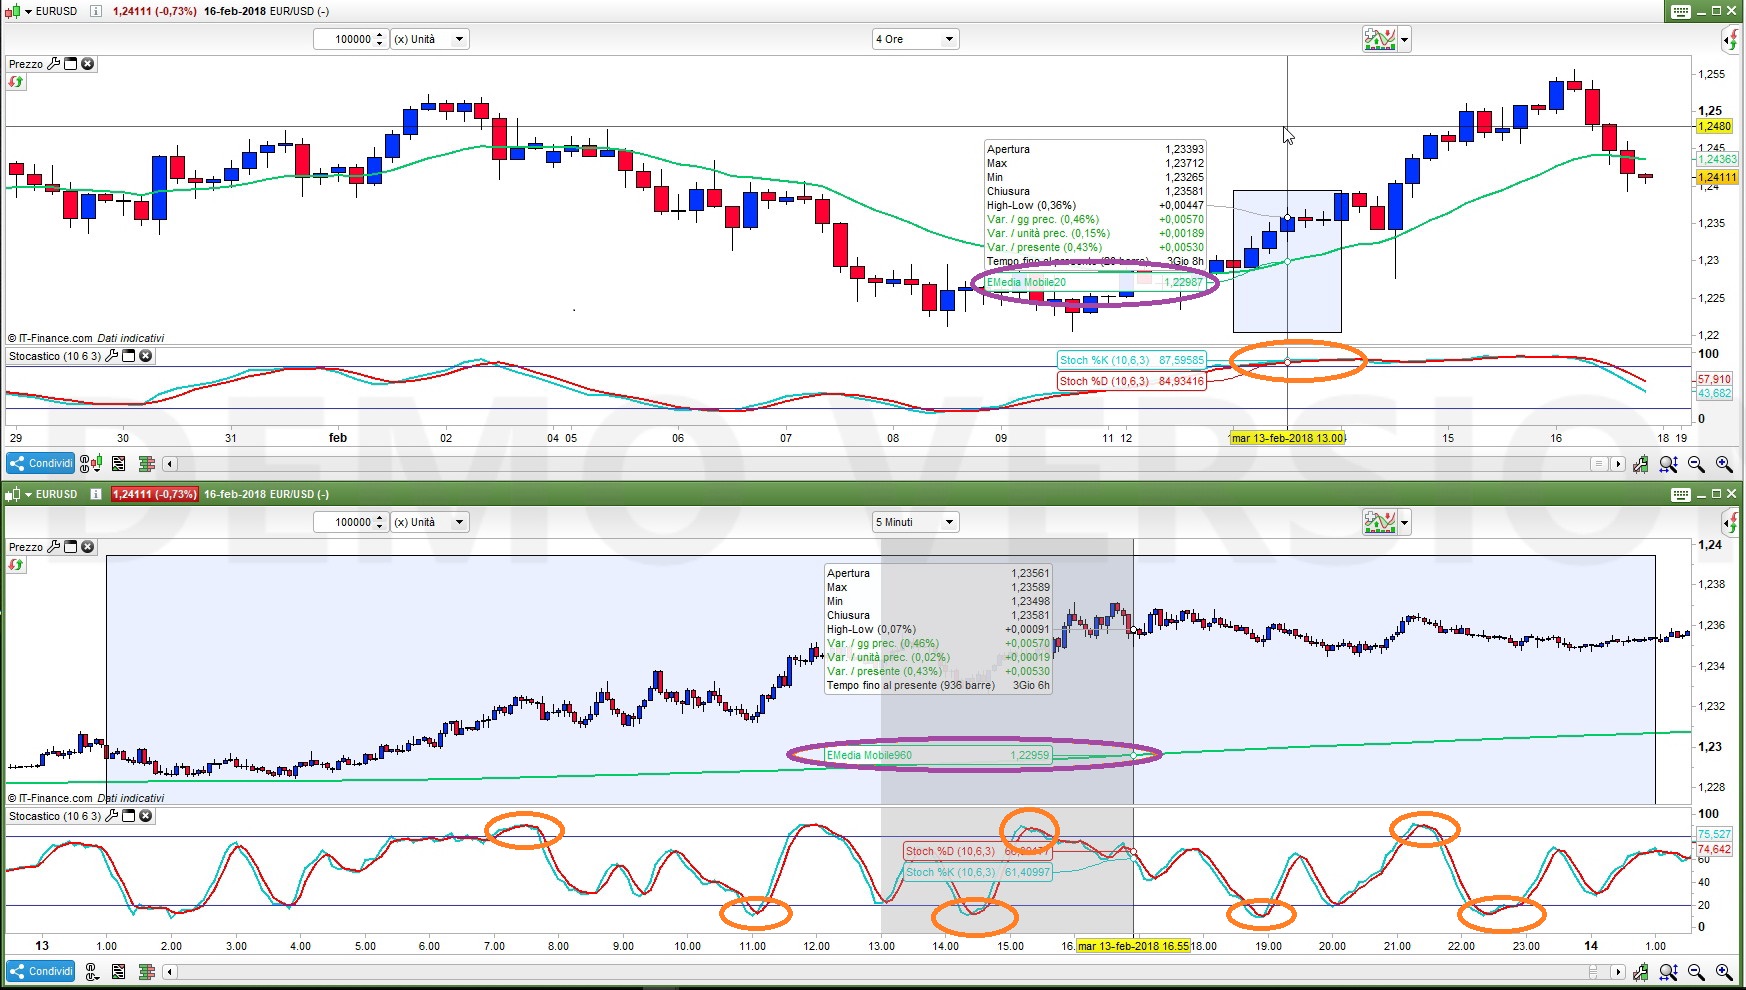1746x990 pixels.
Task: Reset zoom with arrowed magnifier on 4 Ore chart
Action: tap(1668, 464)
